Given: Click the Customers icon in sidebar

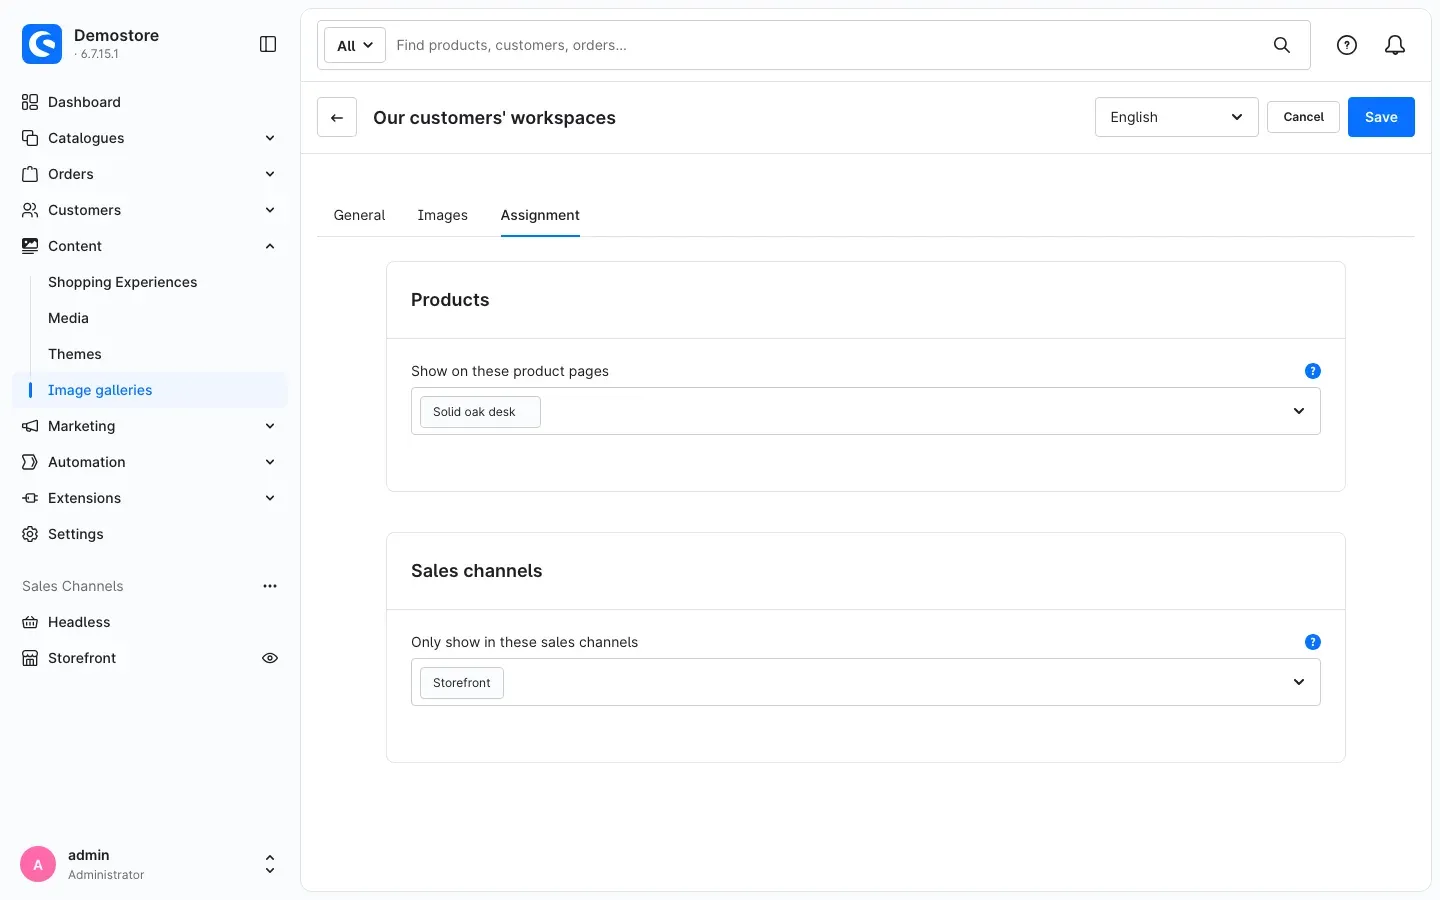Looking at the screenshot, I should [x=30, y=210].
